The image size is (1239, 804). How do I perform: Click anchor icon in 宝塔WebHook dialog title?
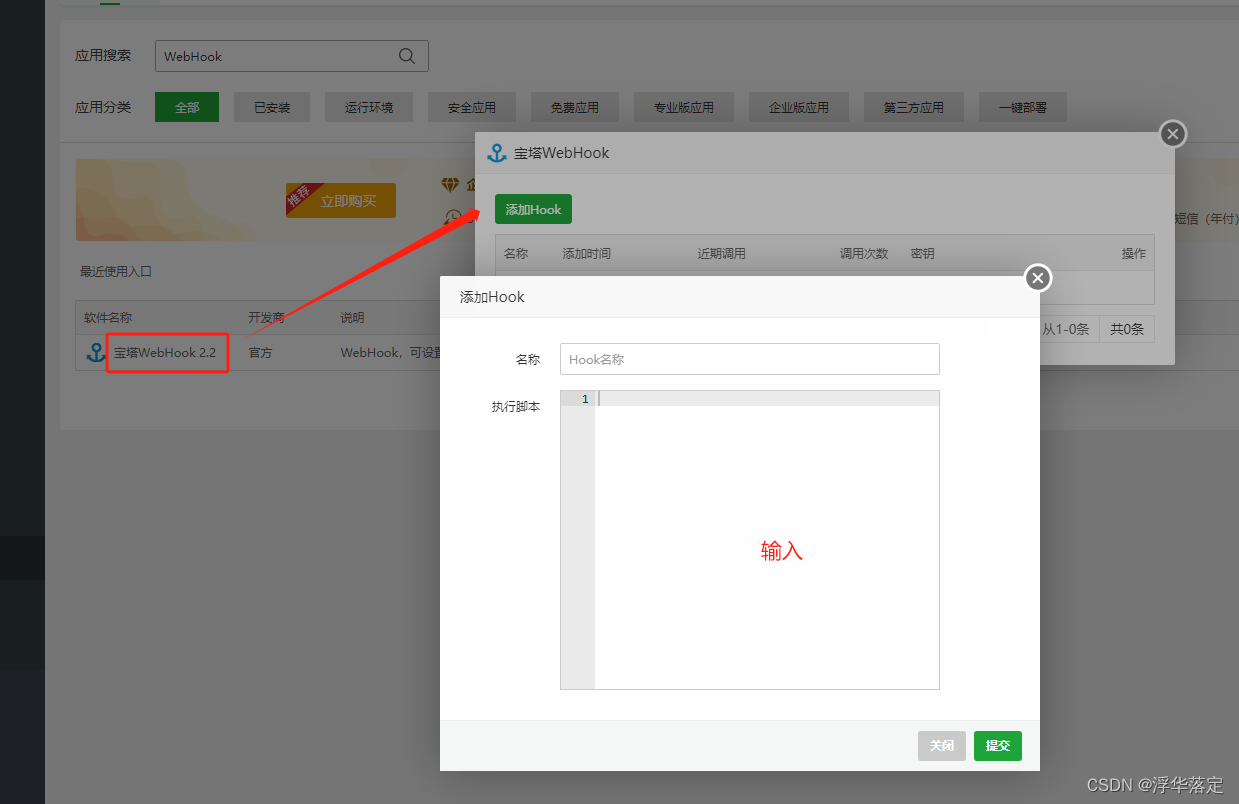click(496, 153)
